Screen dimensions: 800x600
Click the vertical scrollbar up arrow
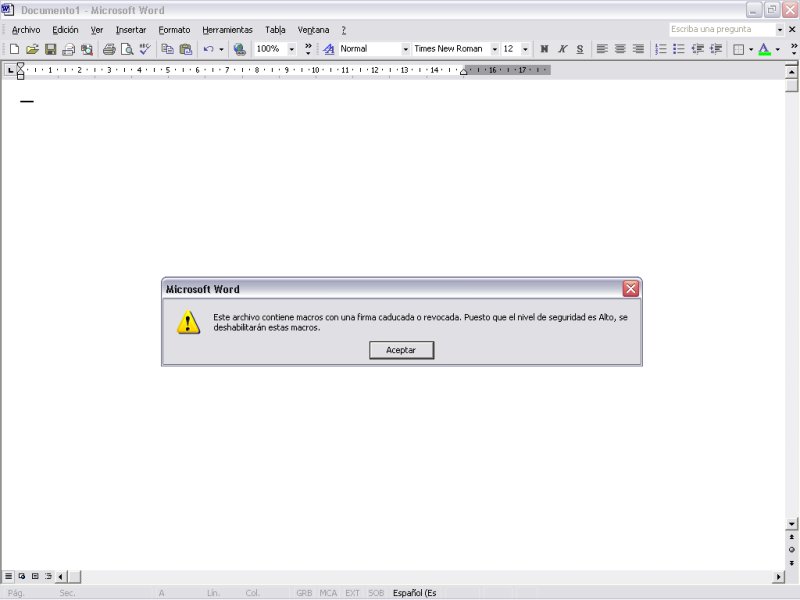click(791, 72)
